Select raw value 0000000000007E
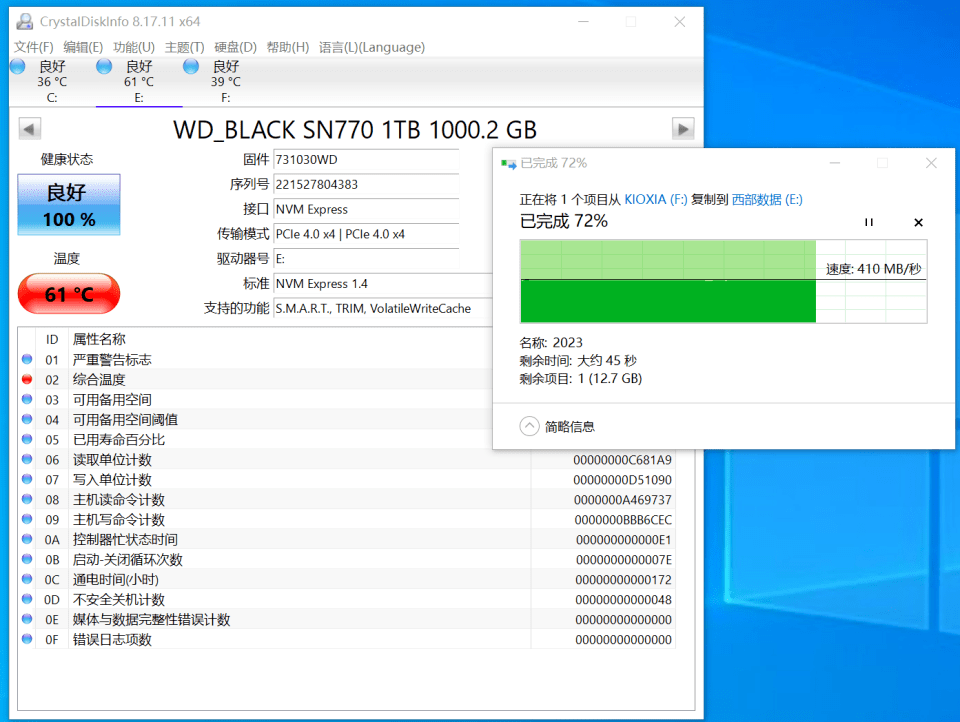 [623, 560]
